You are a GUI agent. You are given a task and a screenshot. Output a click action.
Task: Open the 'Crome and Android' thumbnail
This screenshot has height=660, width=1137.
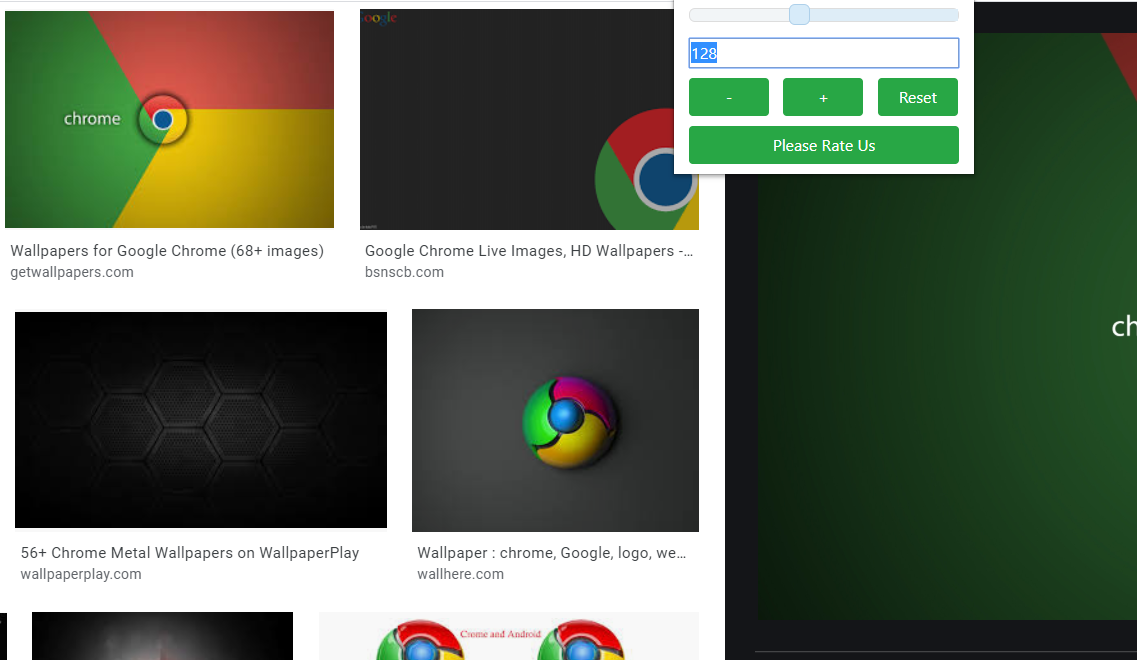click(x=508, y=637)
